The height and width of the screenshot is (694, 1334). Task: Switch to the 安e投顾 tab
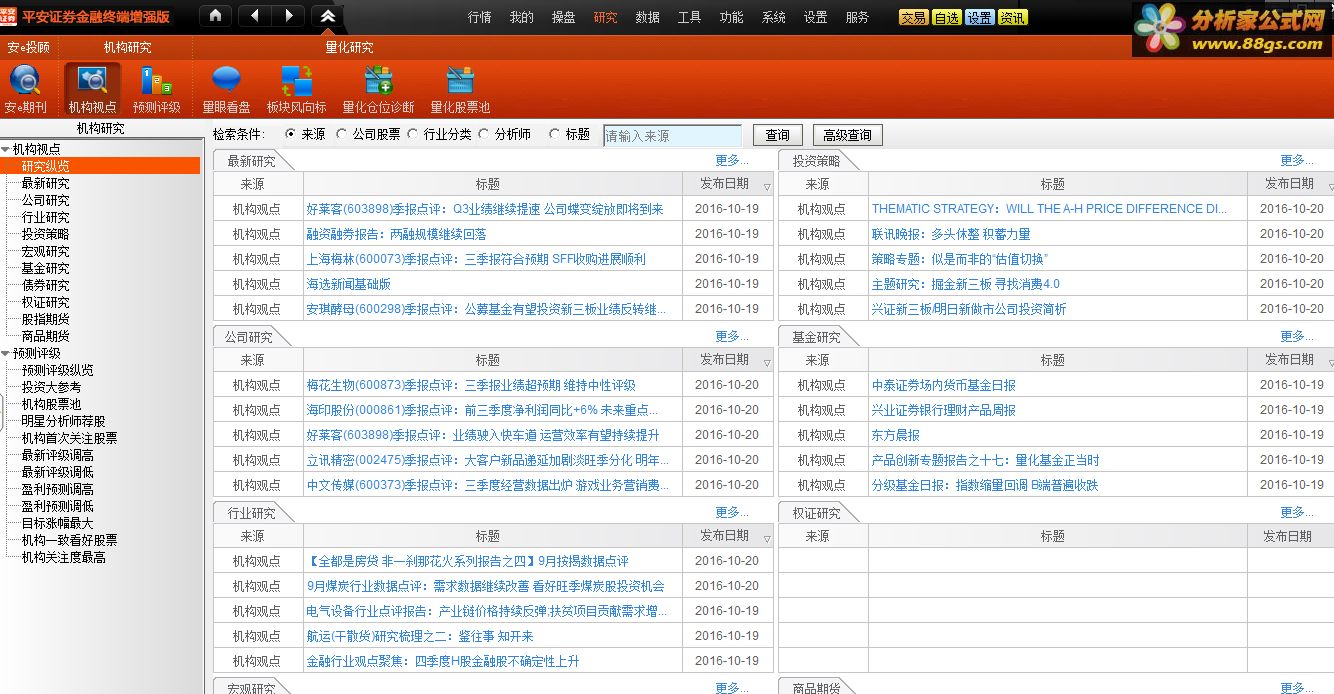[x=29, y=47]
